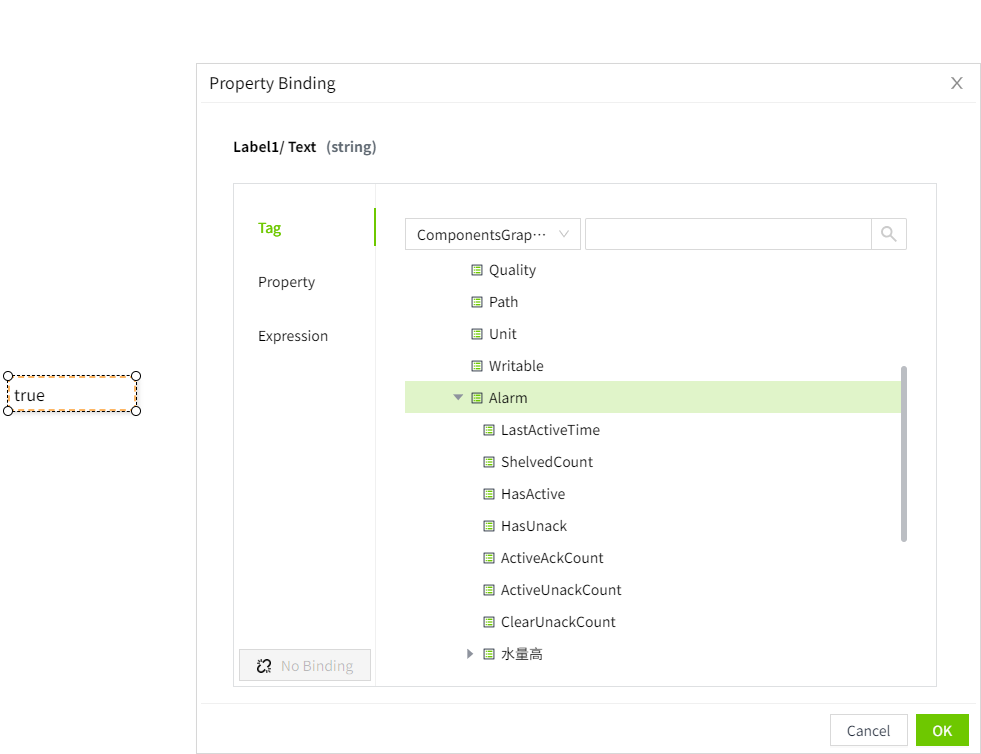Click the search magnifier icon

tap(888, 234)
